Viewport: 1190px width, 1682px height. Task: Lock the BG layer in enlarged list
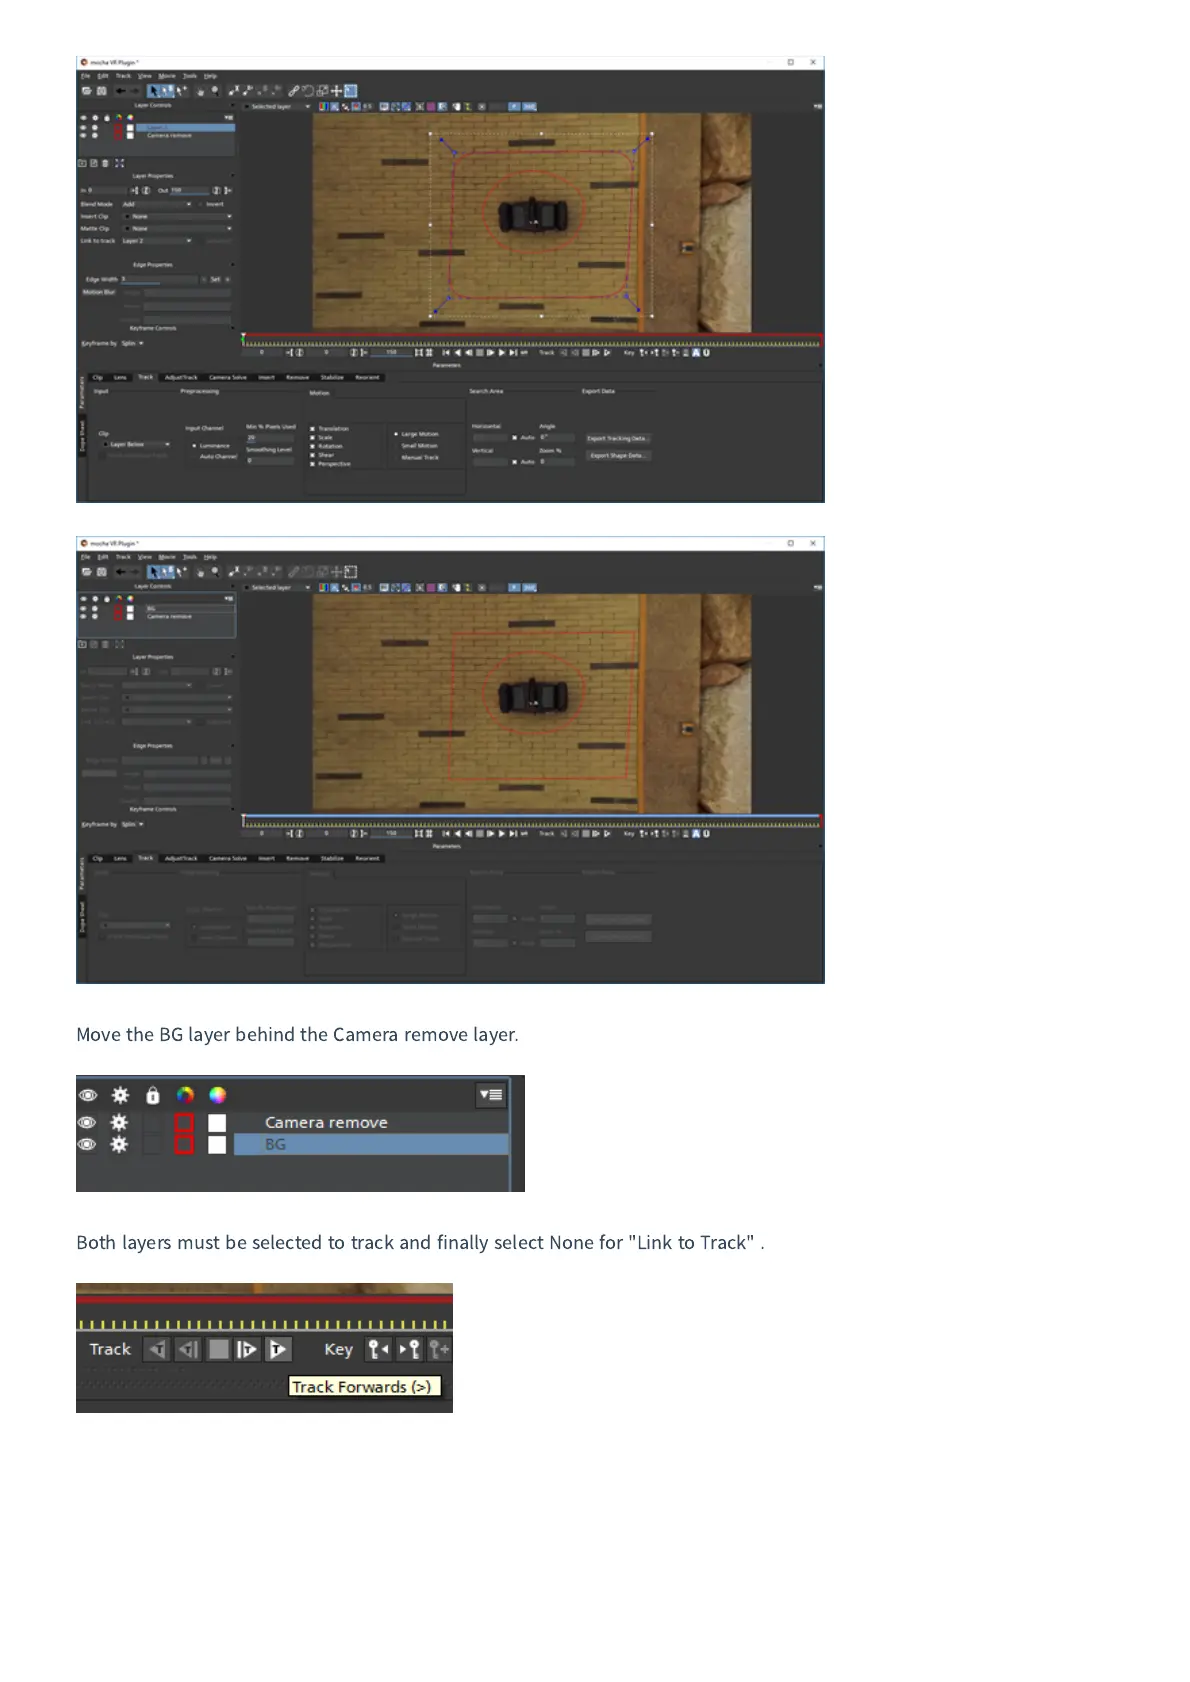(152, 1144)
